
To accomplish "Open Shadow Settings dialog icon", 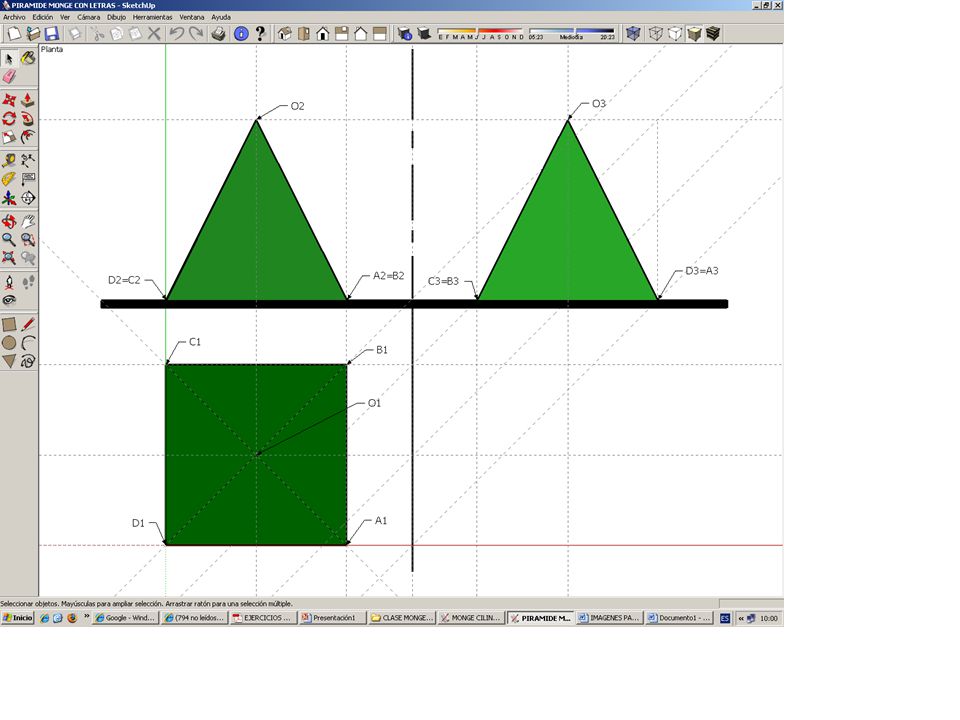I will point(404,34).
